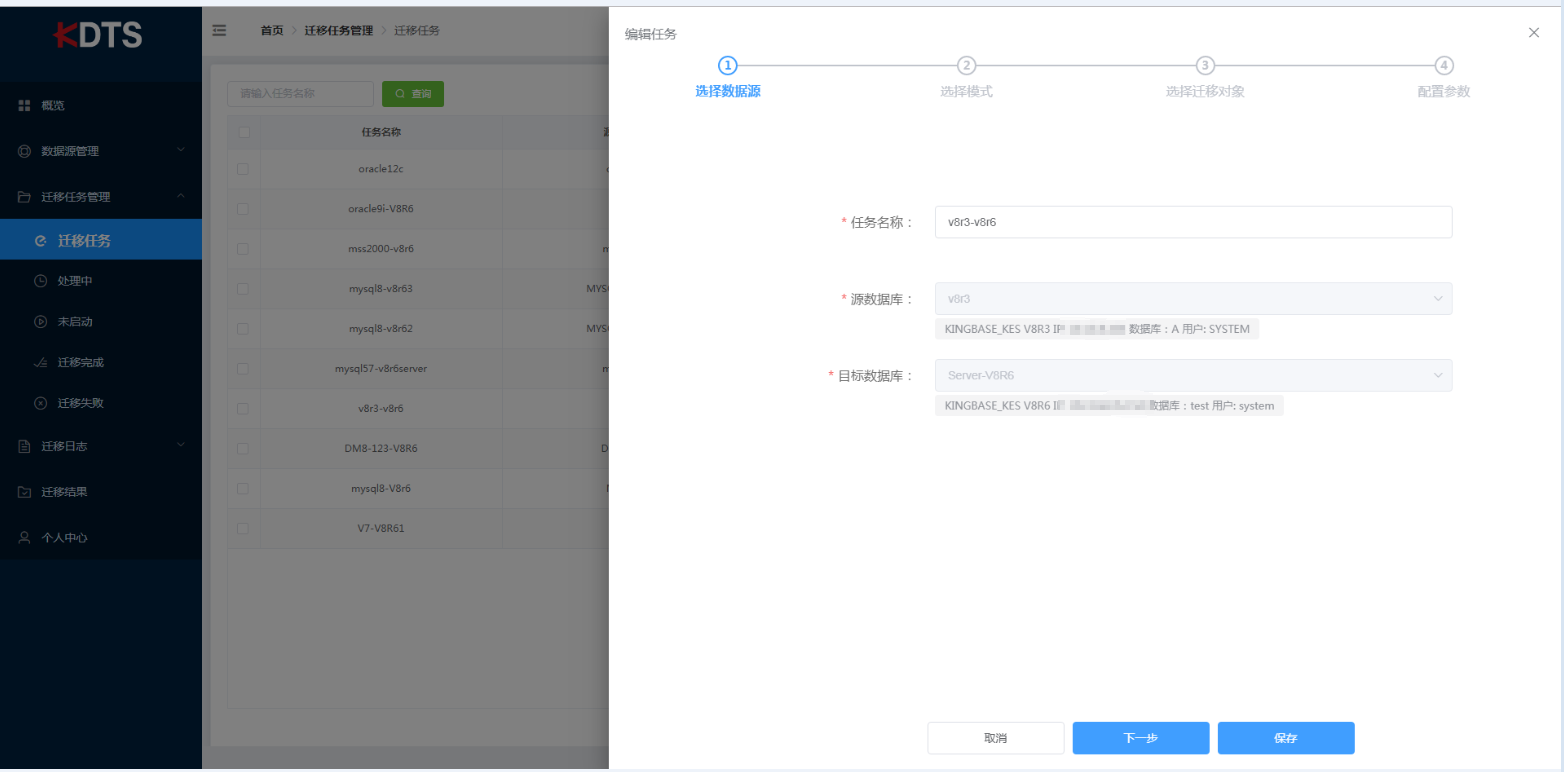The width and height of the screenshot is (1564, 772).
Task: Check the DM8-123-V8R6 row checkbox
Action: [243, 449]
